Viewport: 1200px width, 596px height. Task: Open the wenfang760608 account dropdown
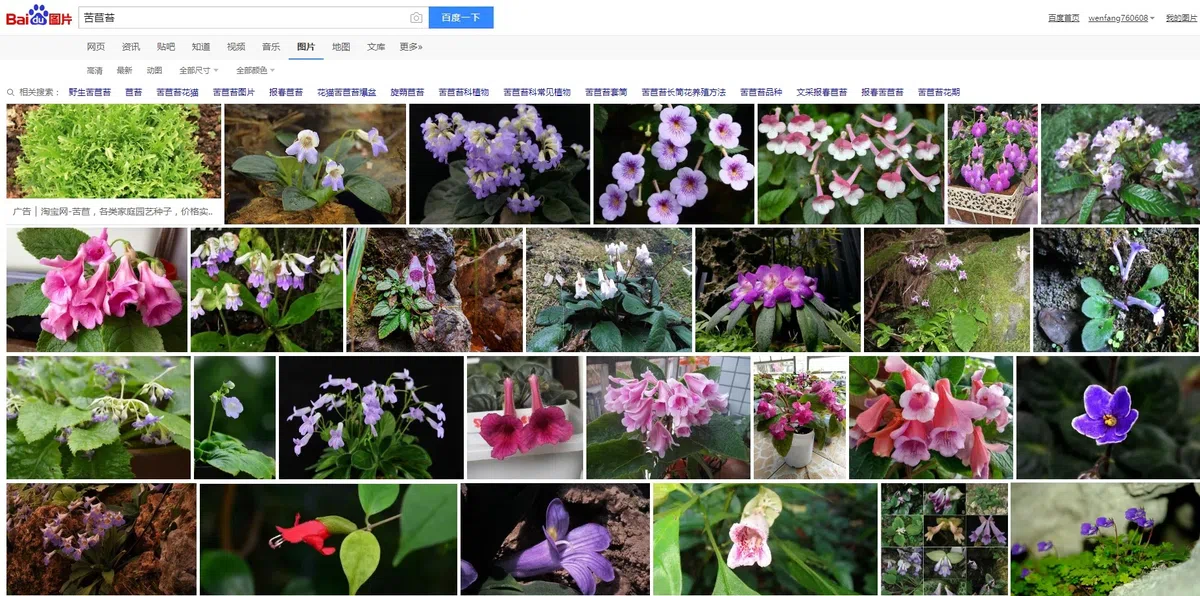pyautogui.click(x=1121, y=18)
